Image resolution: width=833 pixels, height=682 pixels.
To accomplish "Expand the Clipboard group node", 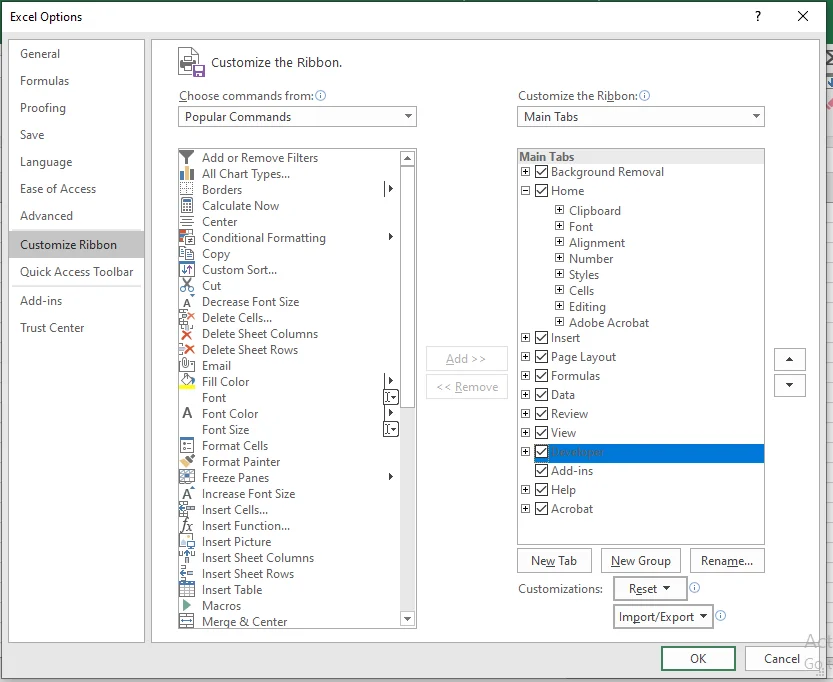I will pyautogui.click(x=559, y=210).
